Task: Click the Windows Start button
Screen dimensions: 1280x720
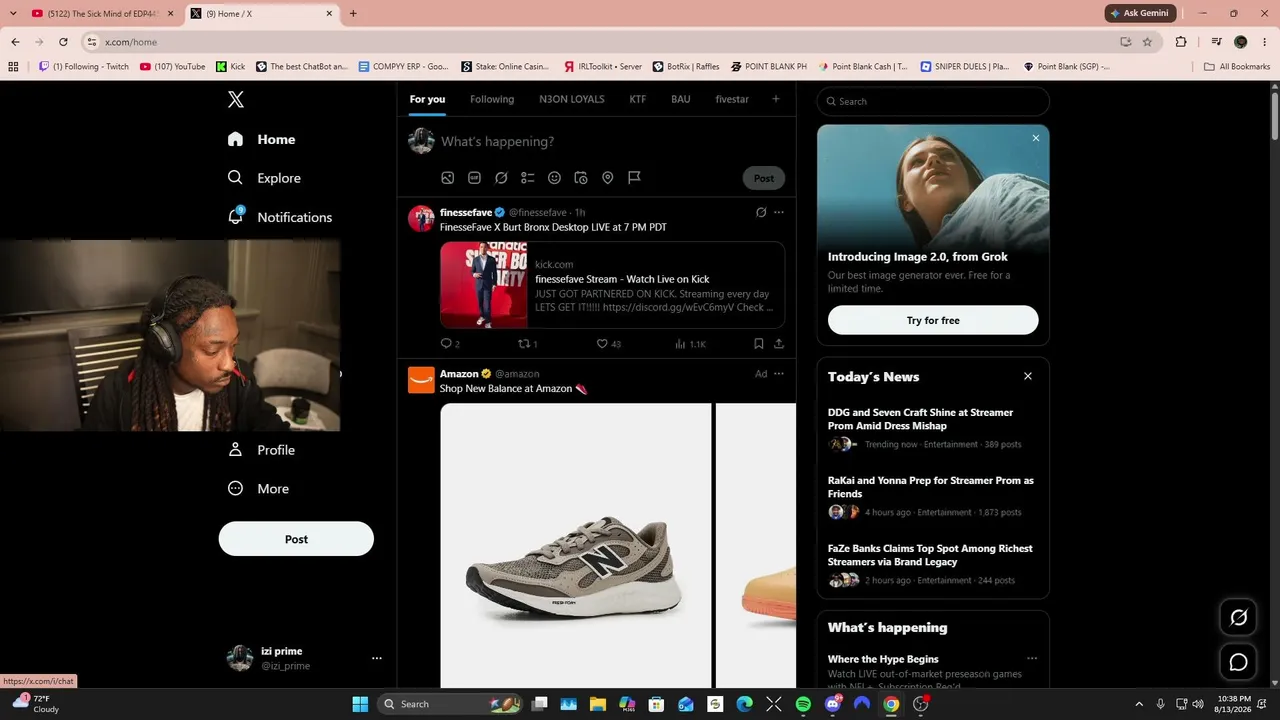Action: [x=360, y=704]
